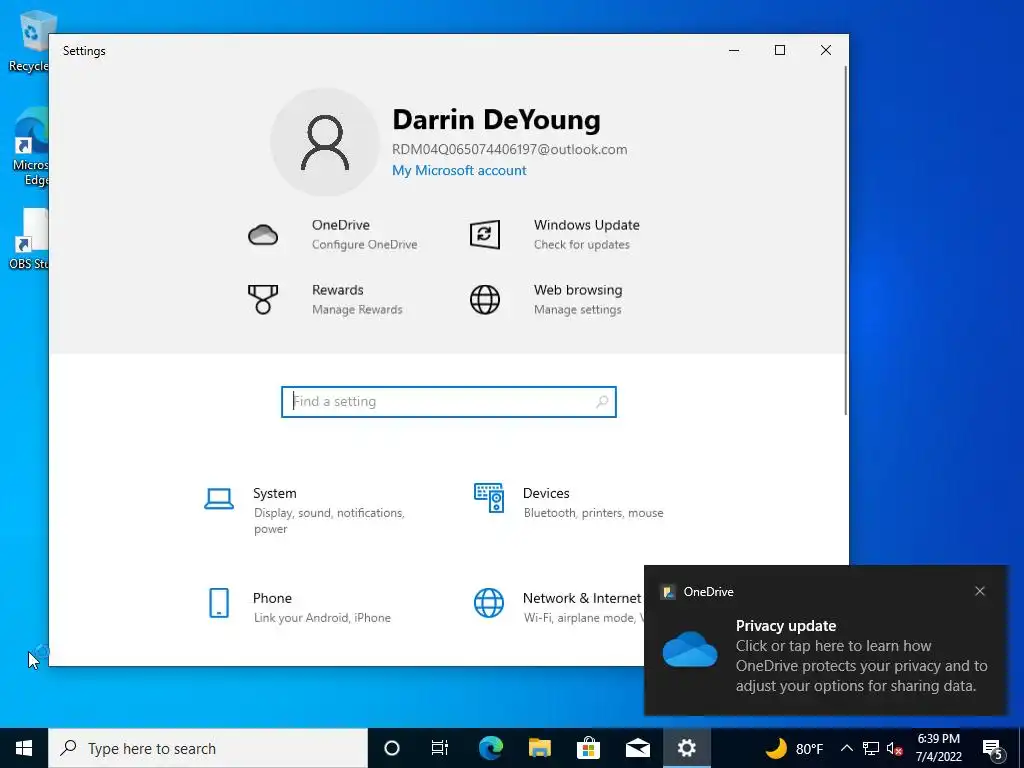Click 'Link your Android, iPhone' description
The width and height of the screenshot is (1024, 768).
322,618
